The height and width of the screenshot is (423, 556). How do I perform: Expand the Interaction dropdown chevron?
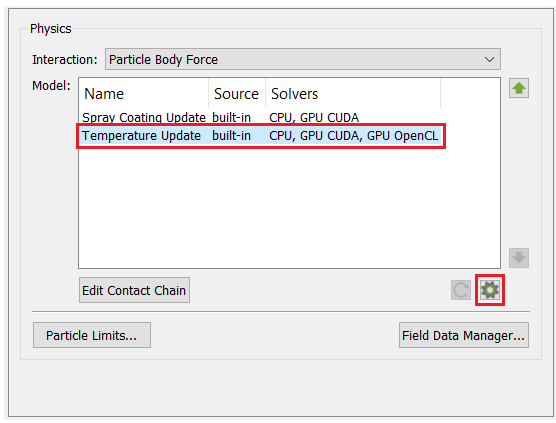coord(489,59)
